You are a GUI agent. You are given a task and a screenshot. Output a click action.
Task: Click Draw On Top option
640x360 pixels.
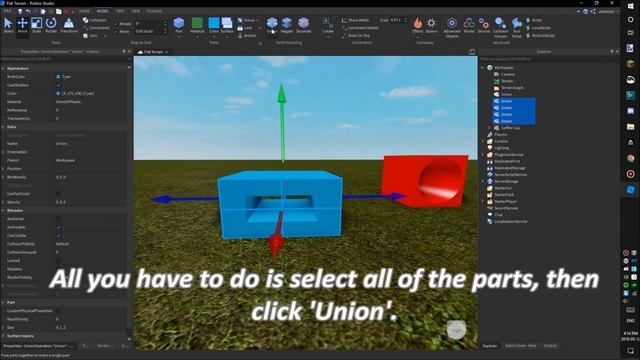pos(356,36)
